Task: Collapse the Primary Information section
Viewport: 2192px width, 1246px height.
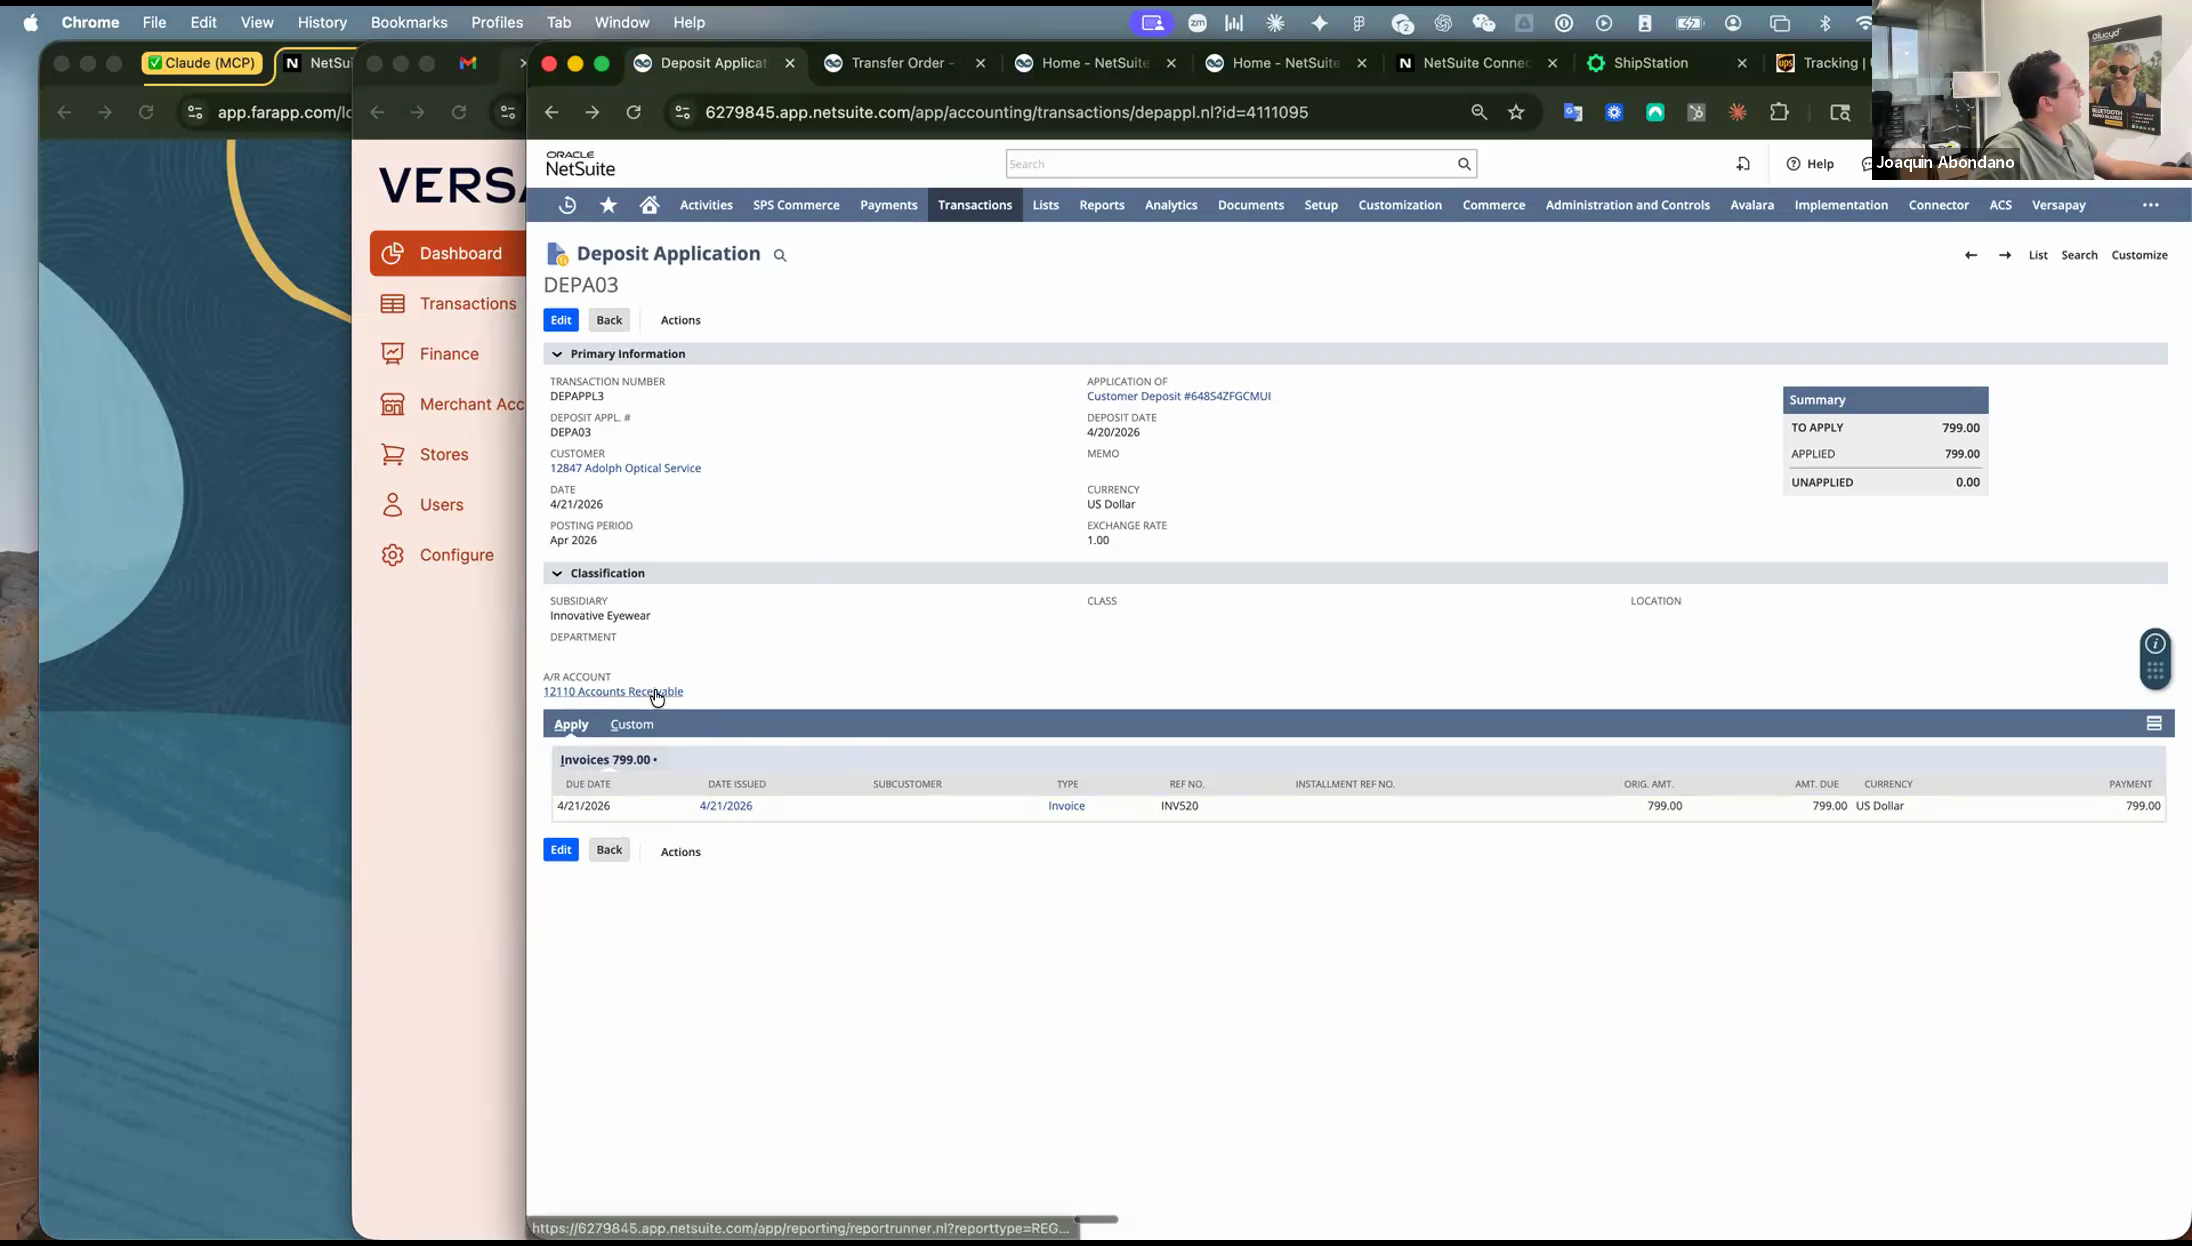Action: tap(557, 354)
